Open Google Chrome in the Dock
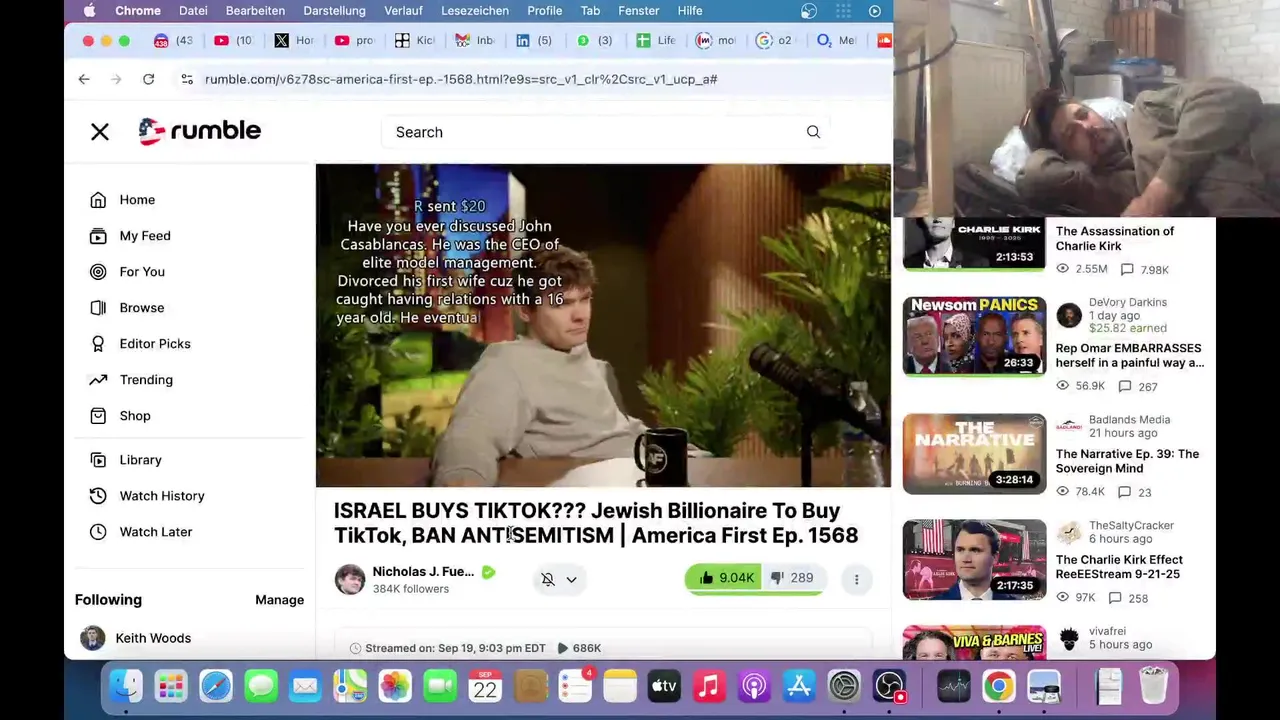The image size is (1280, 720). (998, 686)
